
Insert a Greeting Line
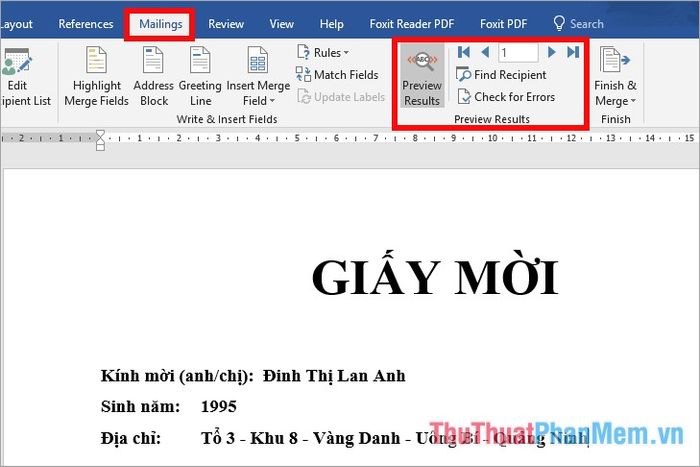pyautogui.click(x=200, y=78)
